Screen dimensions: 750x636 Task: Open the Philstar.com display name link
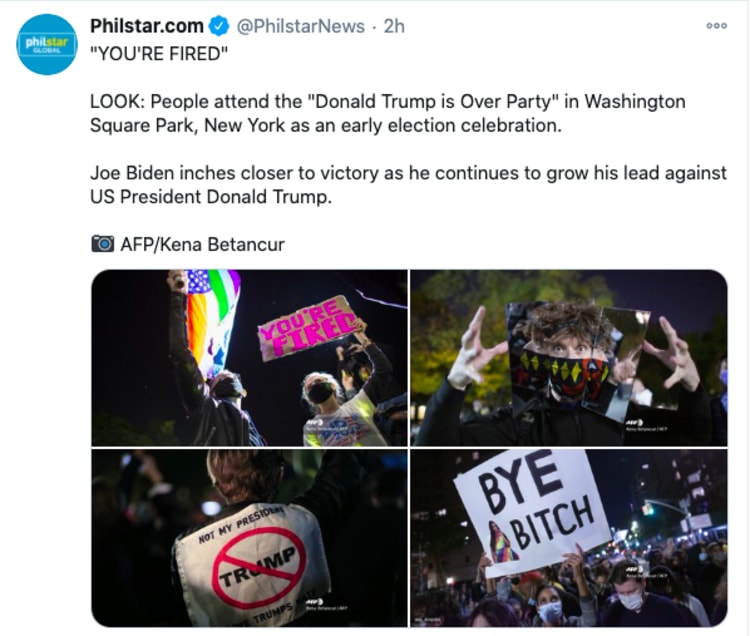pos(147,26)
